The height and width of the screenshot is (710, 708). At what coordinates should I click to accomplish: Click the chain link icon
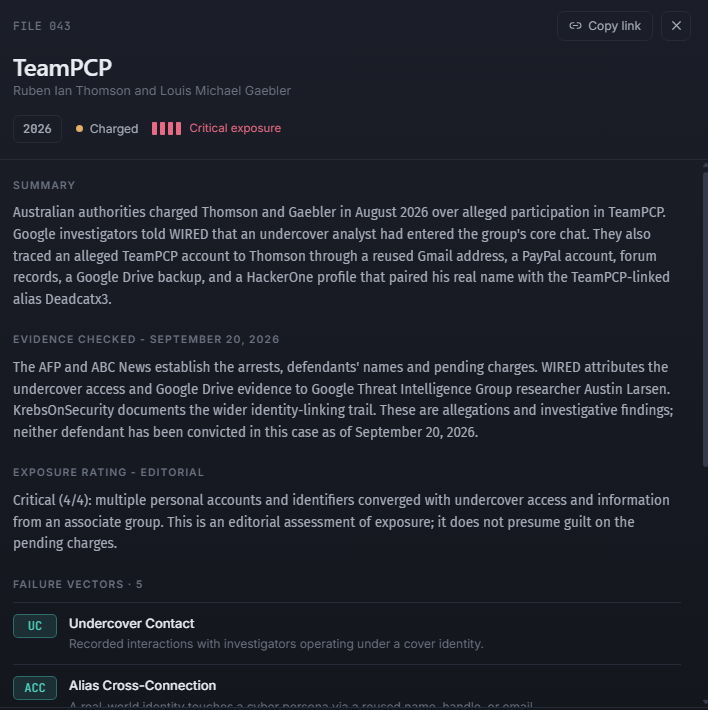[575, 26]
